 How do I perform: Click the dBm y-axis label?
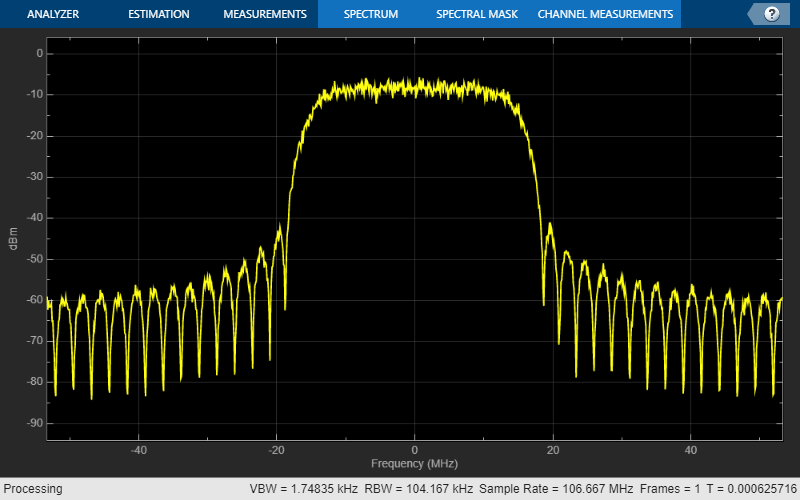click(13, 238)
